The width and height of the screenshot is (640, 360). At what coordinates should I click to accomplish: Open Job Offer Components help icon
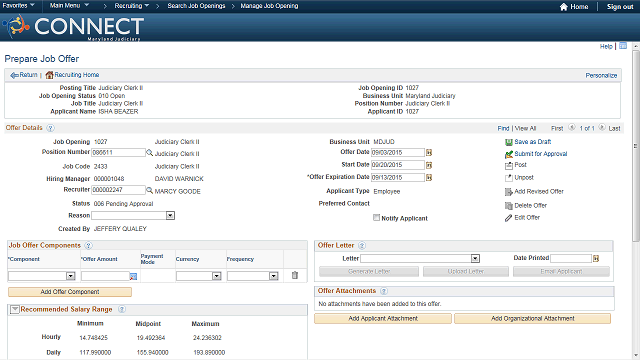click(88, 246)
